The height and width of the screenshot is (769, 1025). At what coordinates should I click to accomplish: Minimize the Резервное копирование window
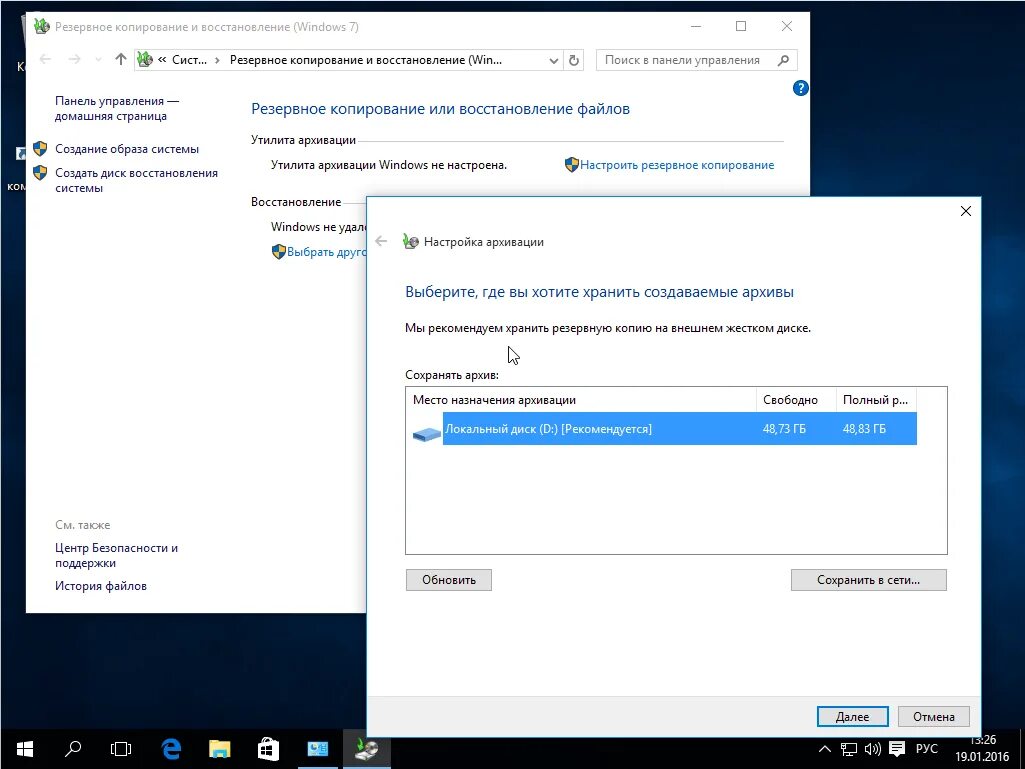[x=696, y=26]
